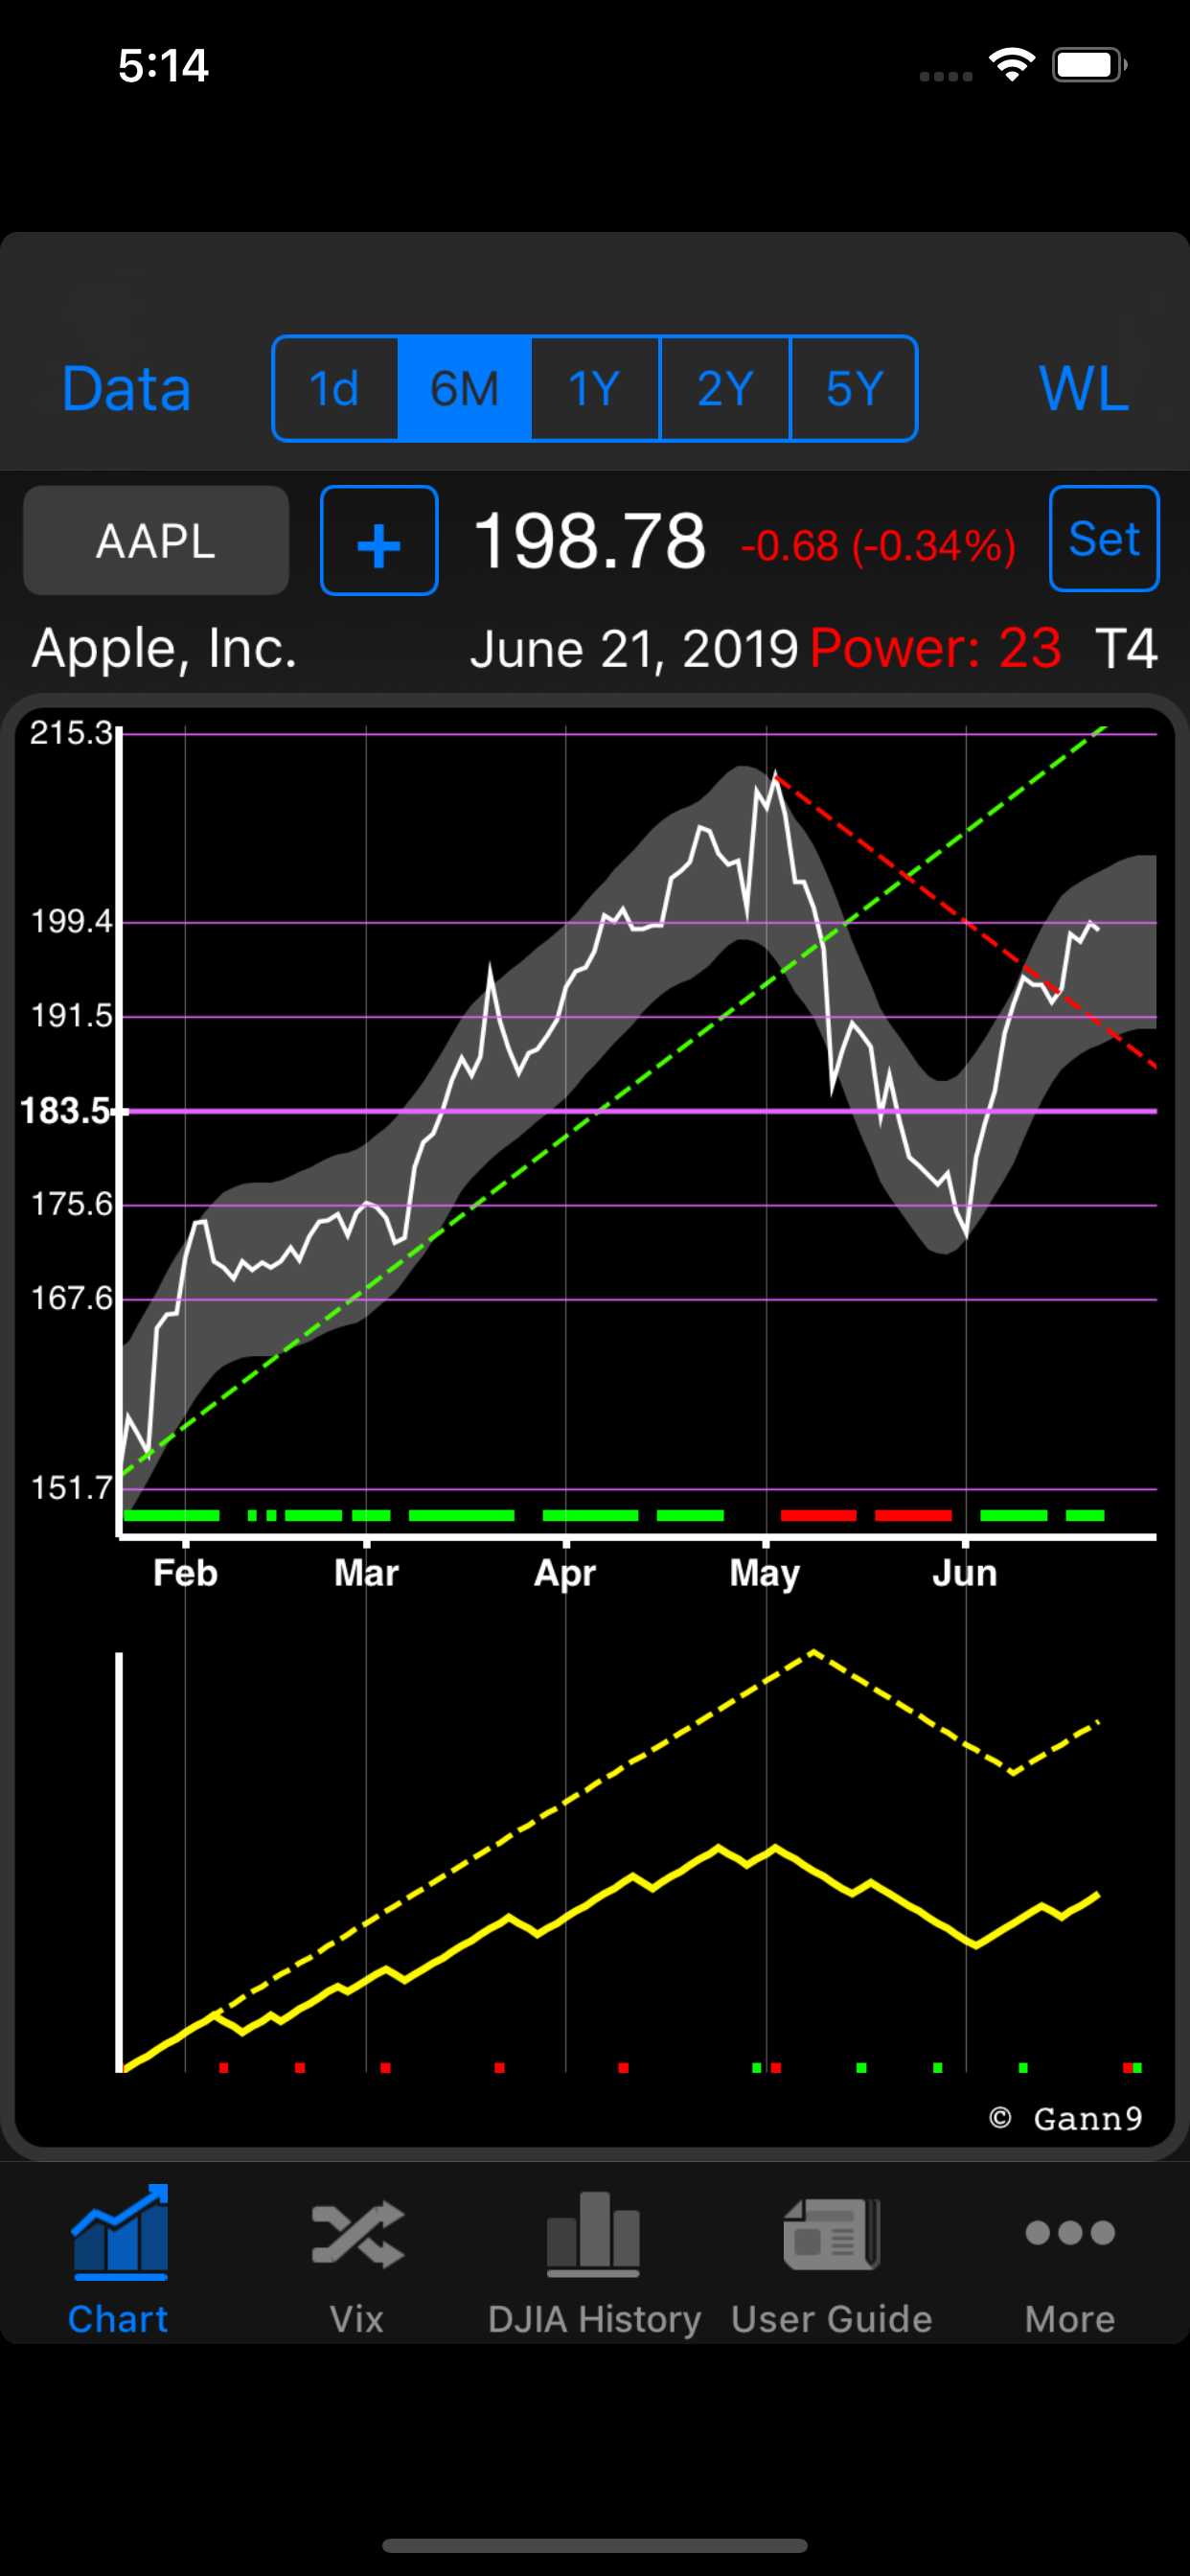Open the Vix tab shuffle icon

click(x=357, y=2235)
